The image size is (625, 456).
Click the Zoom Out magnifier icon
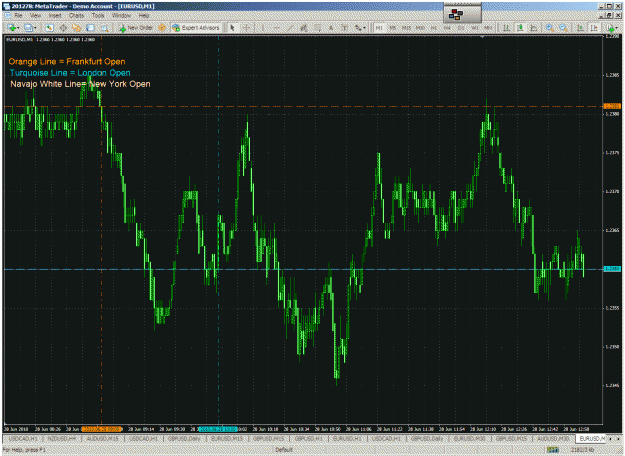(x=563, y=28)
